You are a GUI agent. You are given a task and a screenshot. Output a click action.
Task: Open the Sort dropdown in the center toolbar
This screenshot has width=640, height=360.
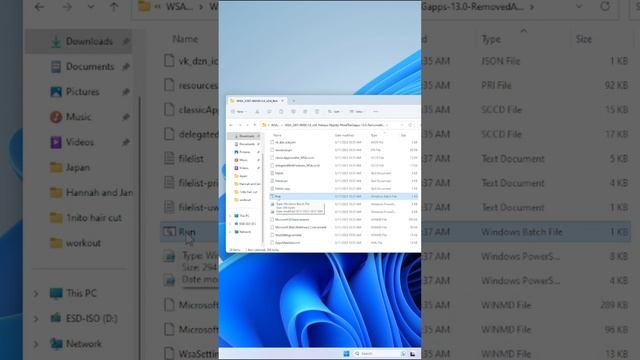pyautogui.click(x=334, y=111)
